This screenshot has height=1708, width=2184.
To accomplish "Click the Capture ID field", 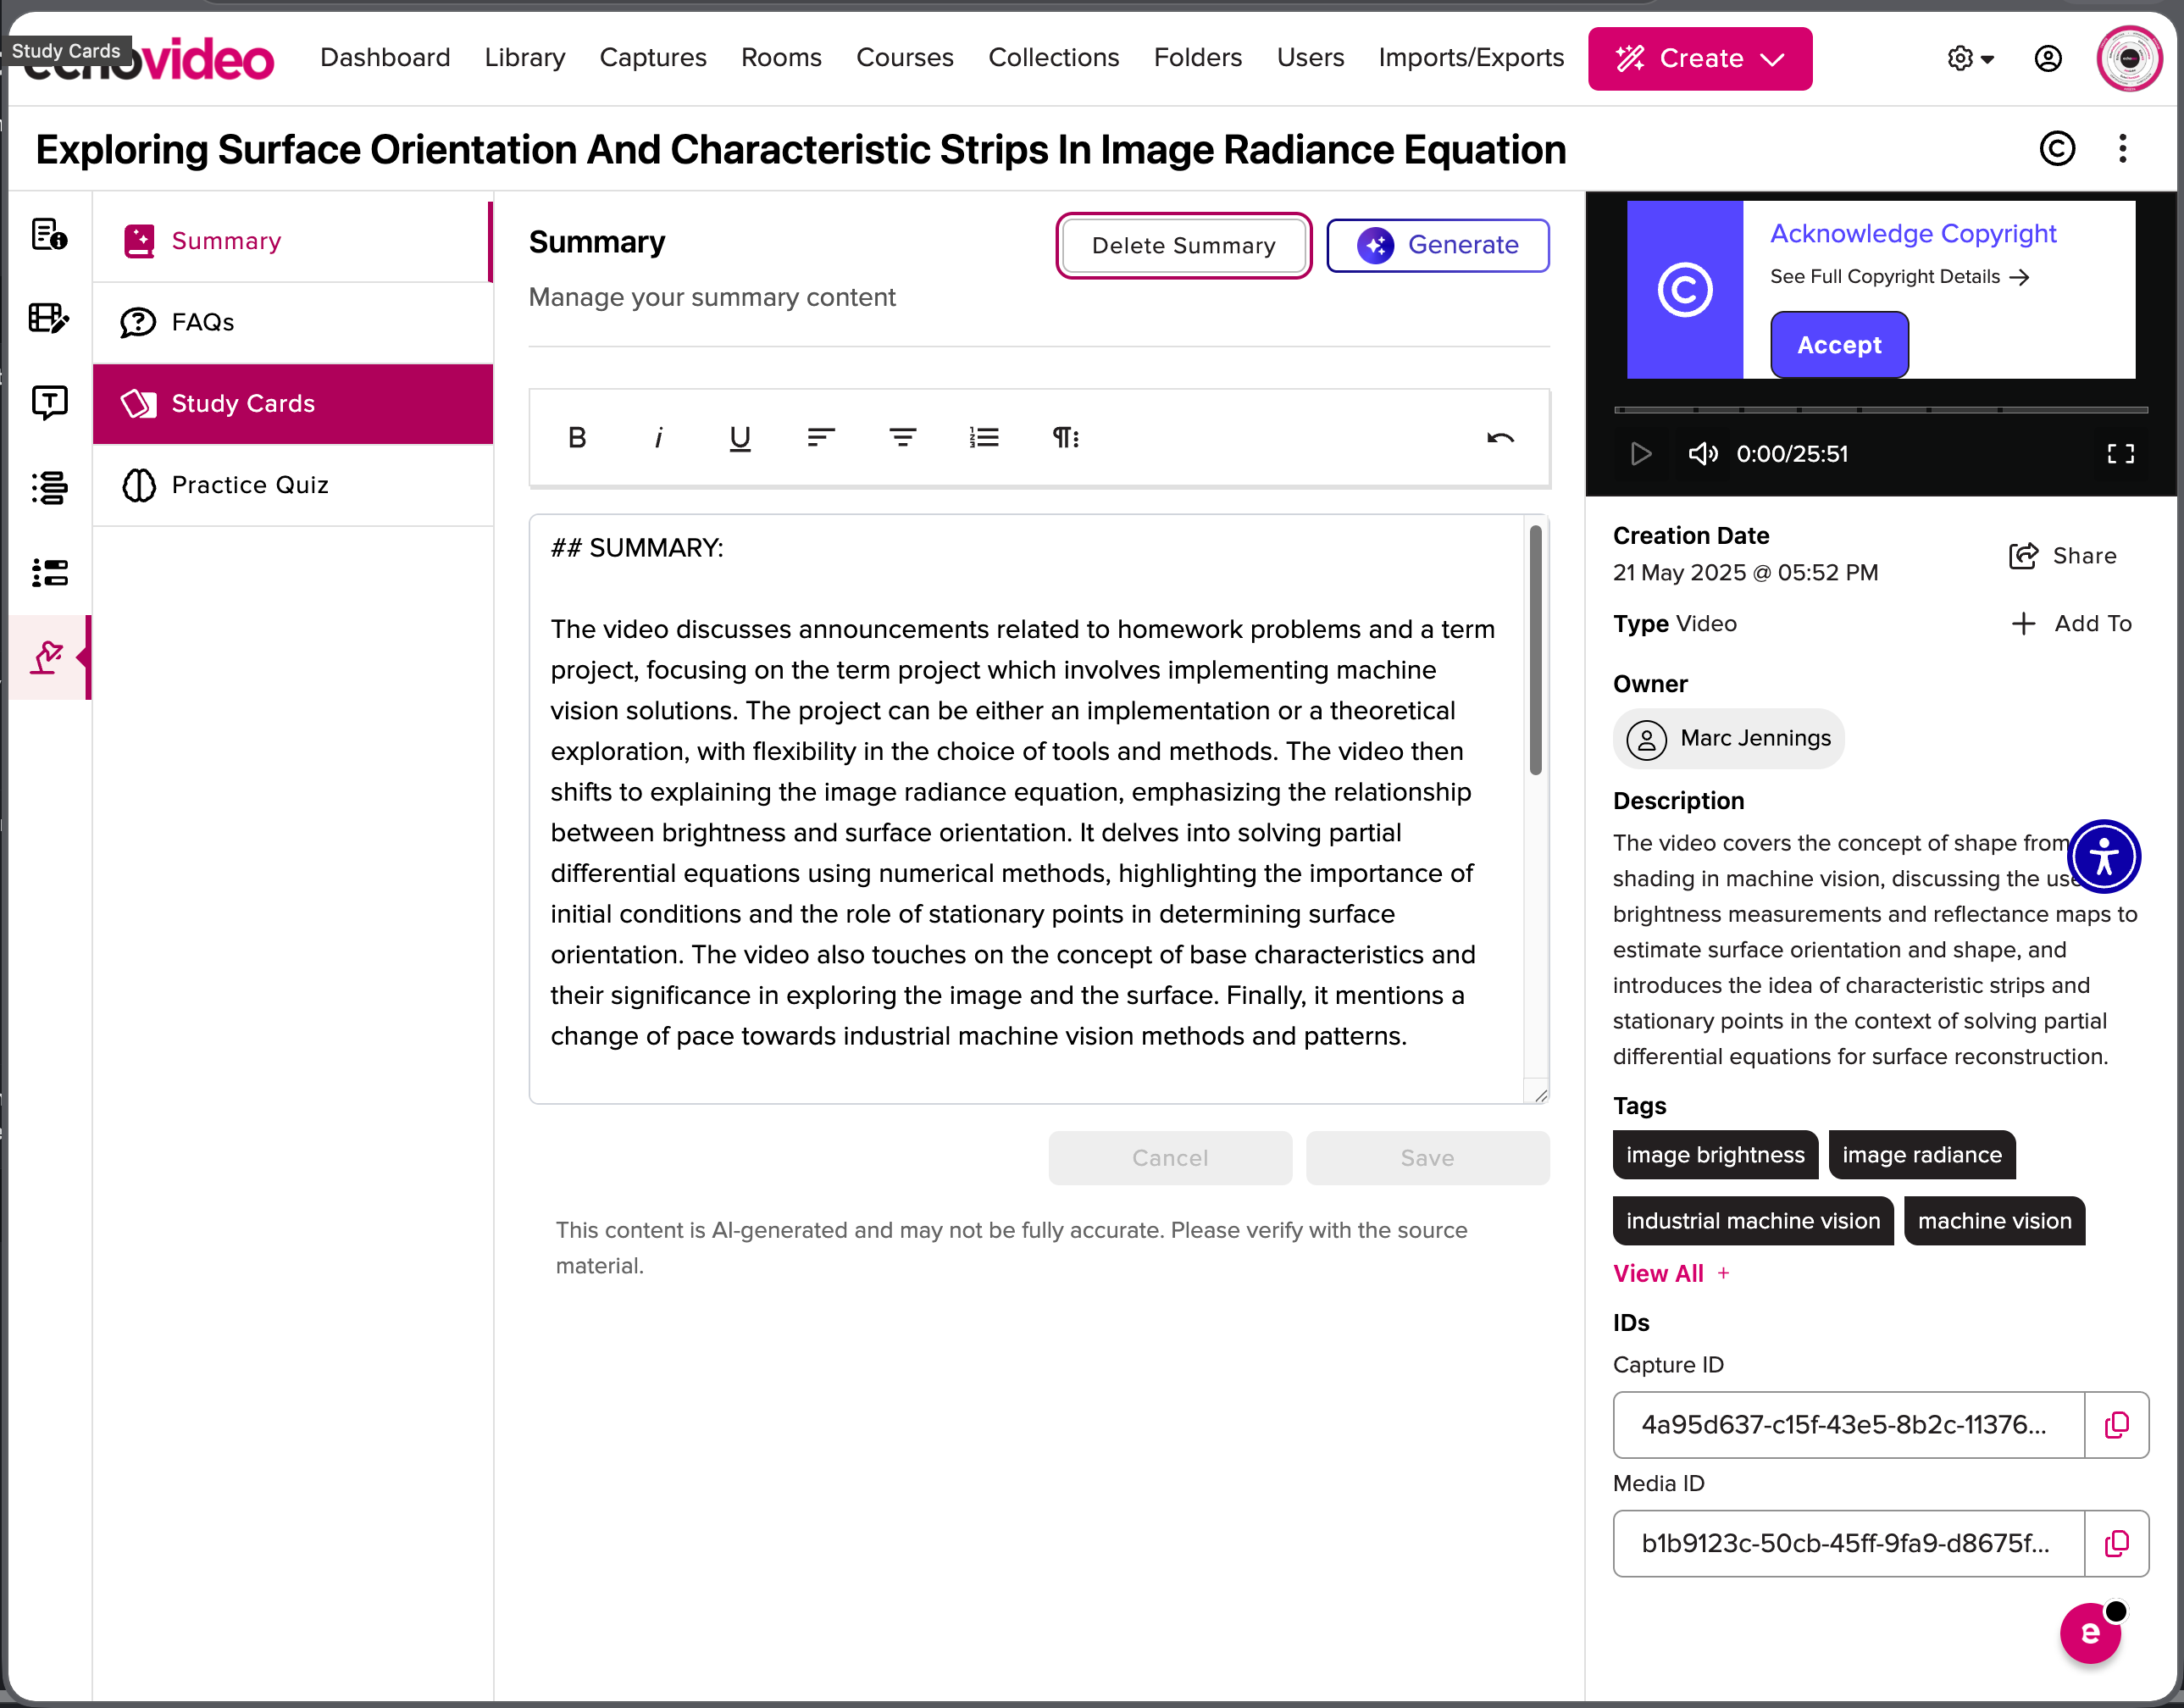I will pyautogui.click(x=1848, y=1425).
